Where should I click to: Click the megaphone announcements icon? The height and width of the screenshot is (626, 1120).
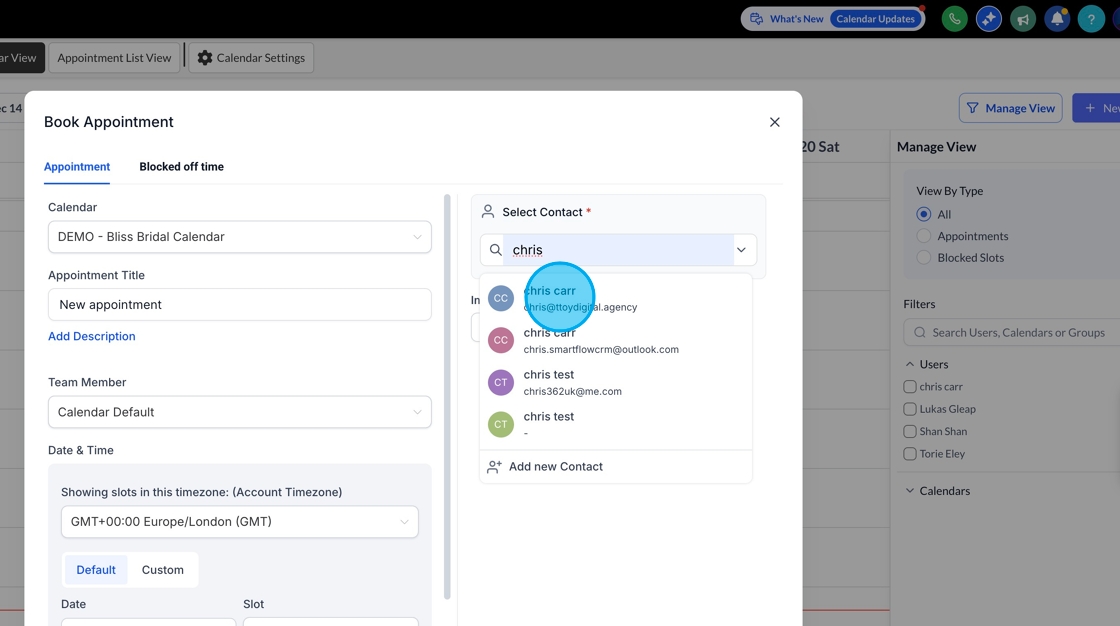pyautogui.click(x=1023, y=19)
